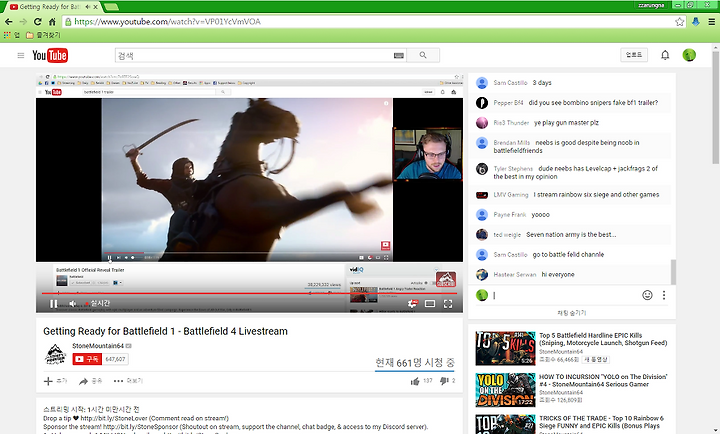Seek on the red video progress bar
Screen dimensions: 720x434
[x=249, y=293]
